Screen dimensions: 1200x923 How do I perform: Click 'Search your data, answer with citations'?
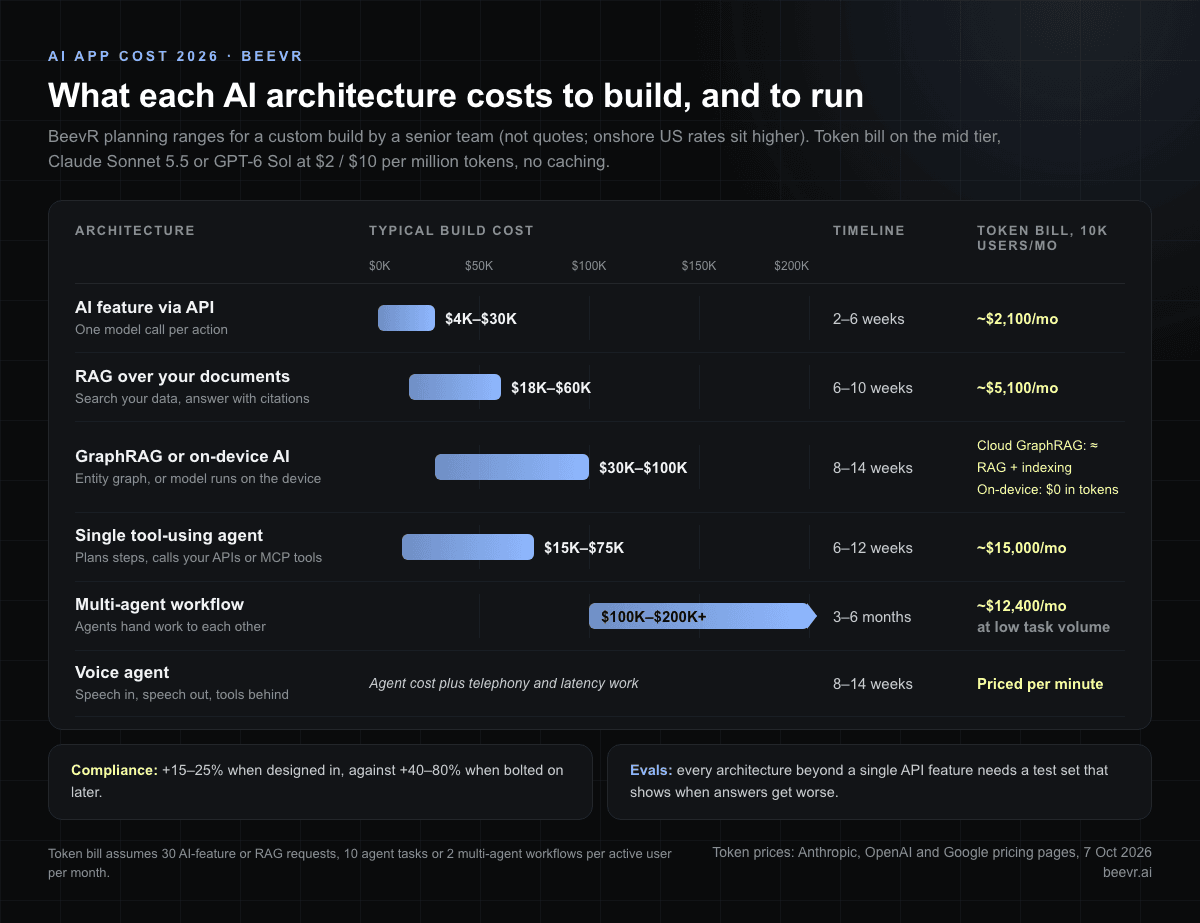click(192, 399)
